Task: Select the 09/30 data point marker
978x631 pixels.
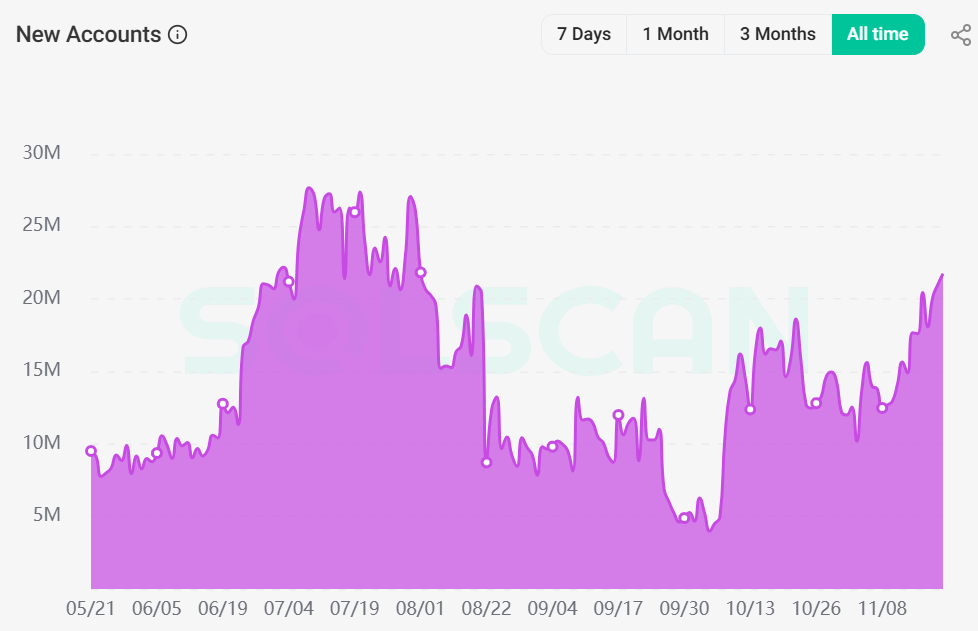Action: pyautogui.click(x=684, y=518)
